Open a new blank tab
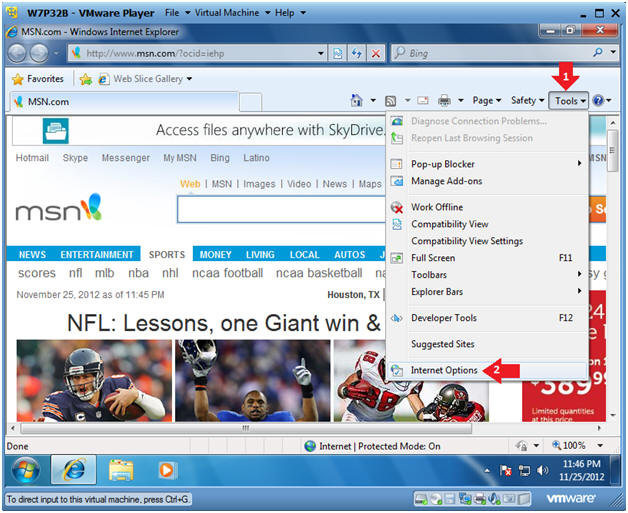628x513 pixels. tap(250, 102)
